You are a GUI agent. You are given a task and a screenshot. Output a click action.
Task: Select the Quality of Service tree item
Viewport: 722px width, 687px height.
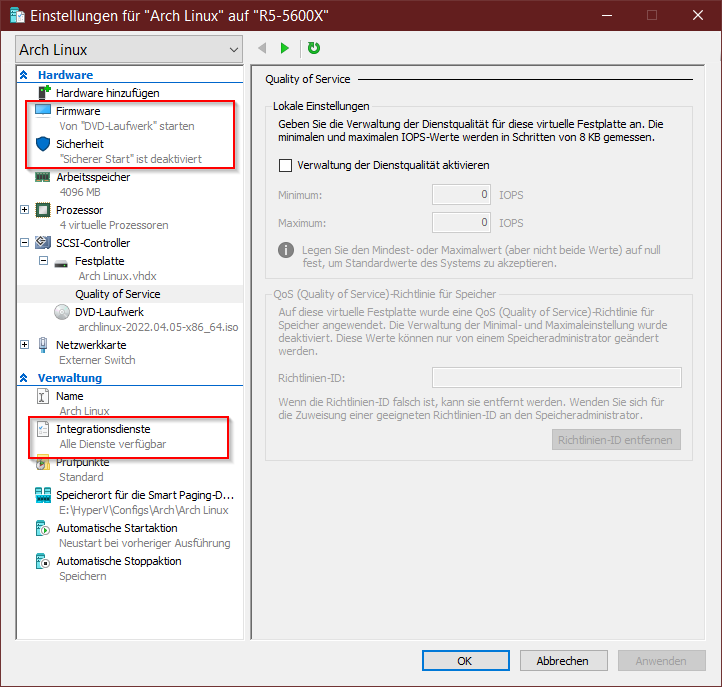pyautogui.click(x=118, y=294)
